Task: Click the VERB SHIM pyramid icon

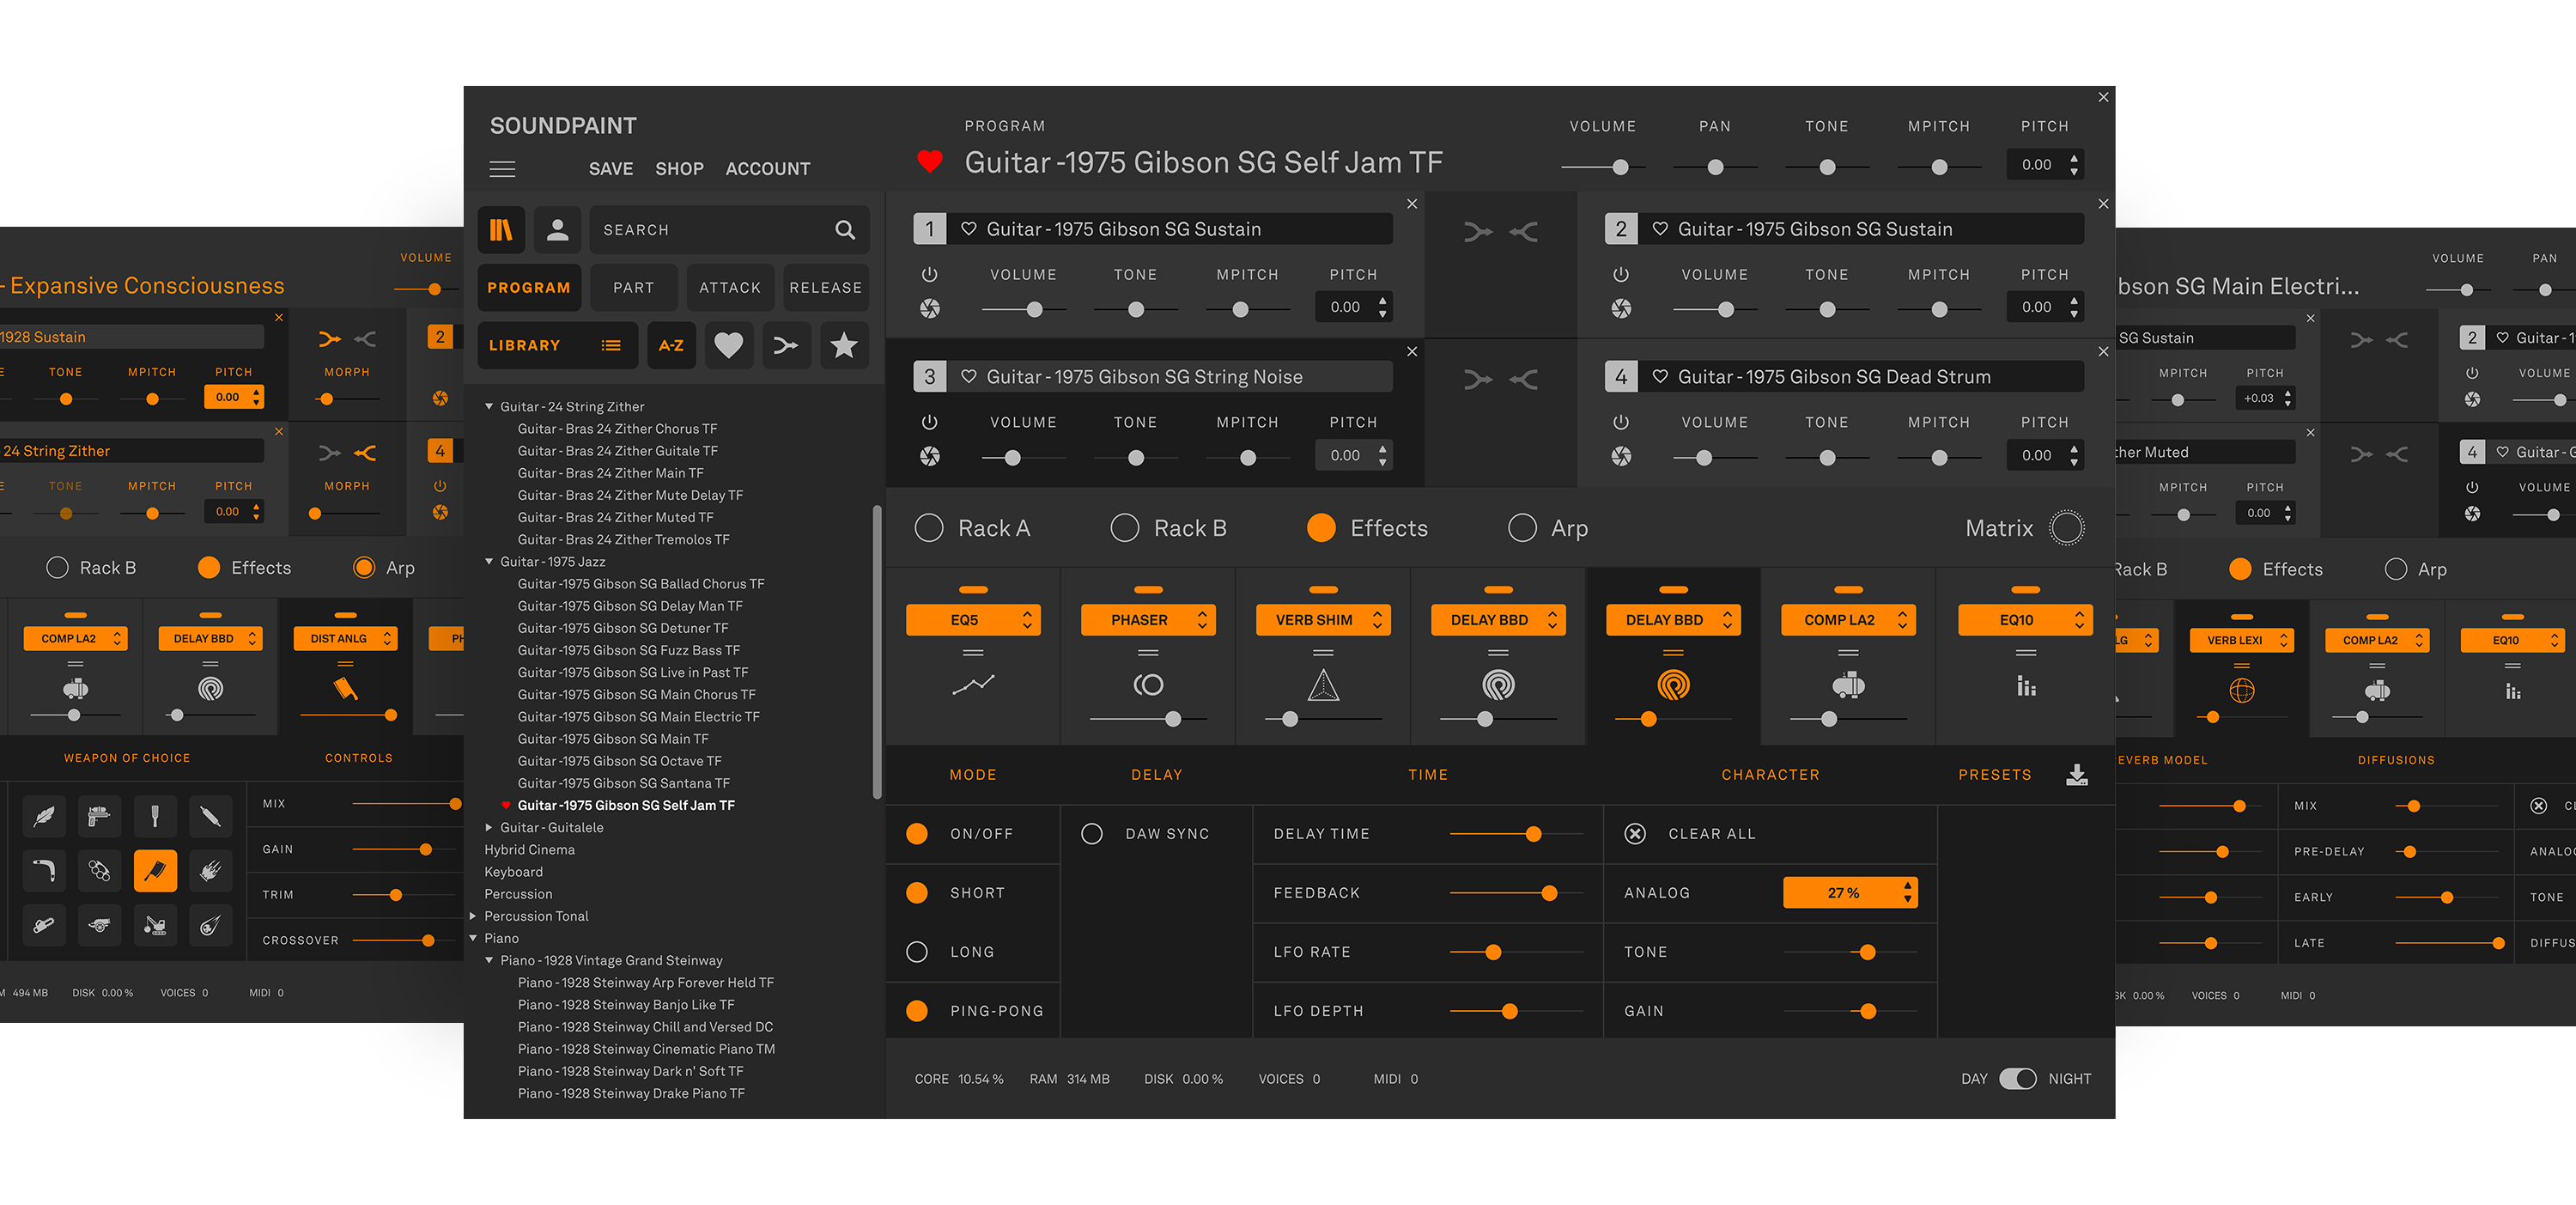Action: pyautogui.click(x=1323, y=685)
